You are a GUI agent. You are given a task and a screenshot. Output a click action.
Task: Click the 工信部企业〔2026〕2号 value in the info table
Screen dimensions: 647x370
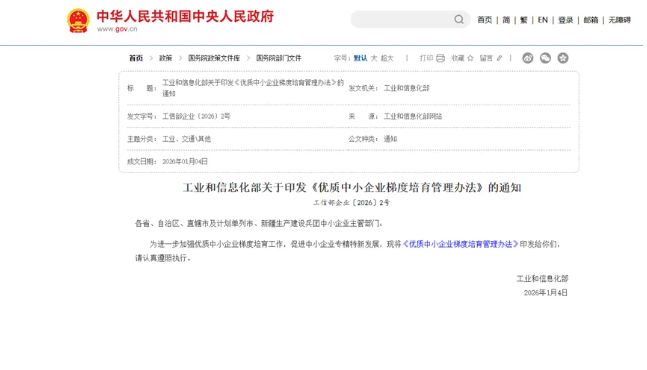point(196,116)
